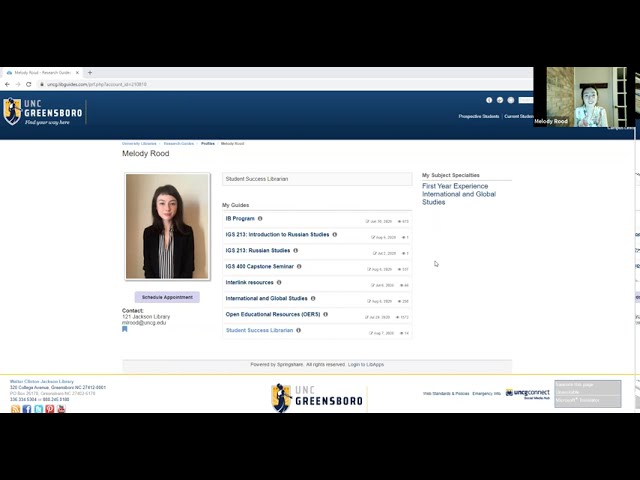Screen dimensions: 640x480
Task: Open International and Global Studies guide
Action: click(x=267, y=298)
